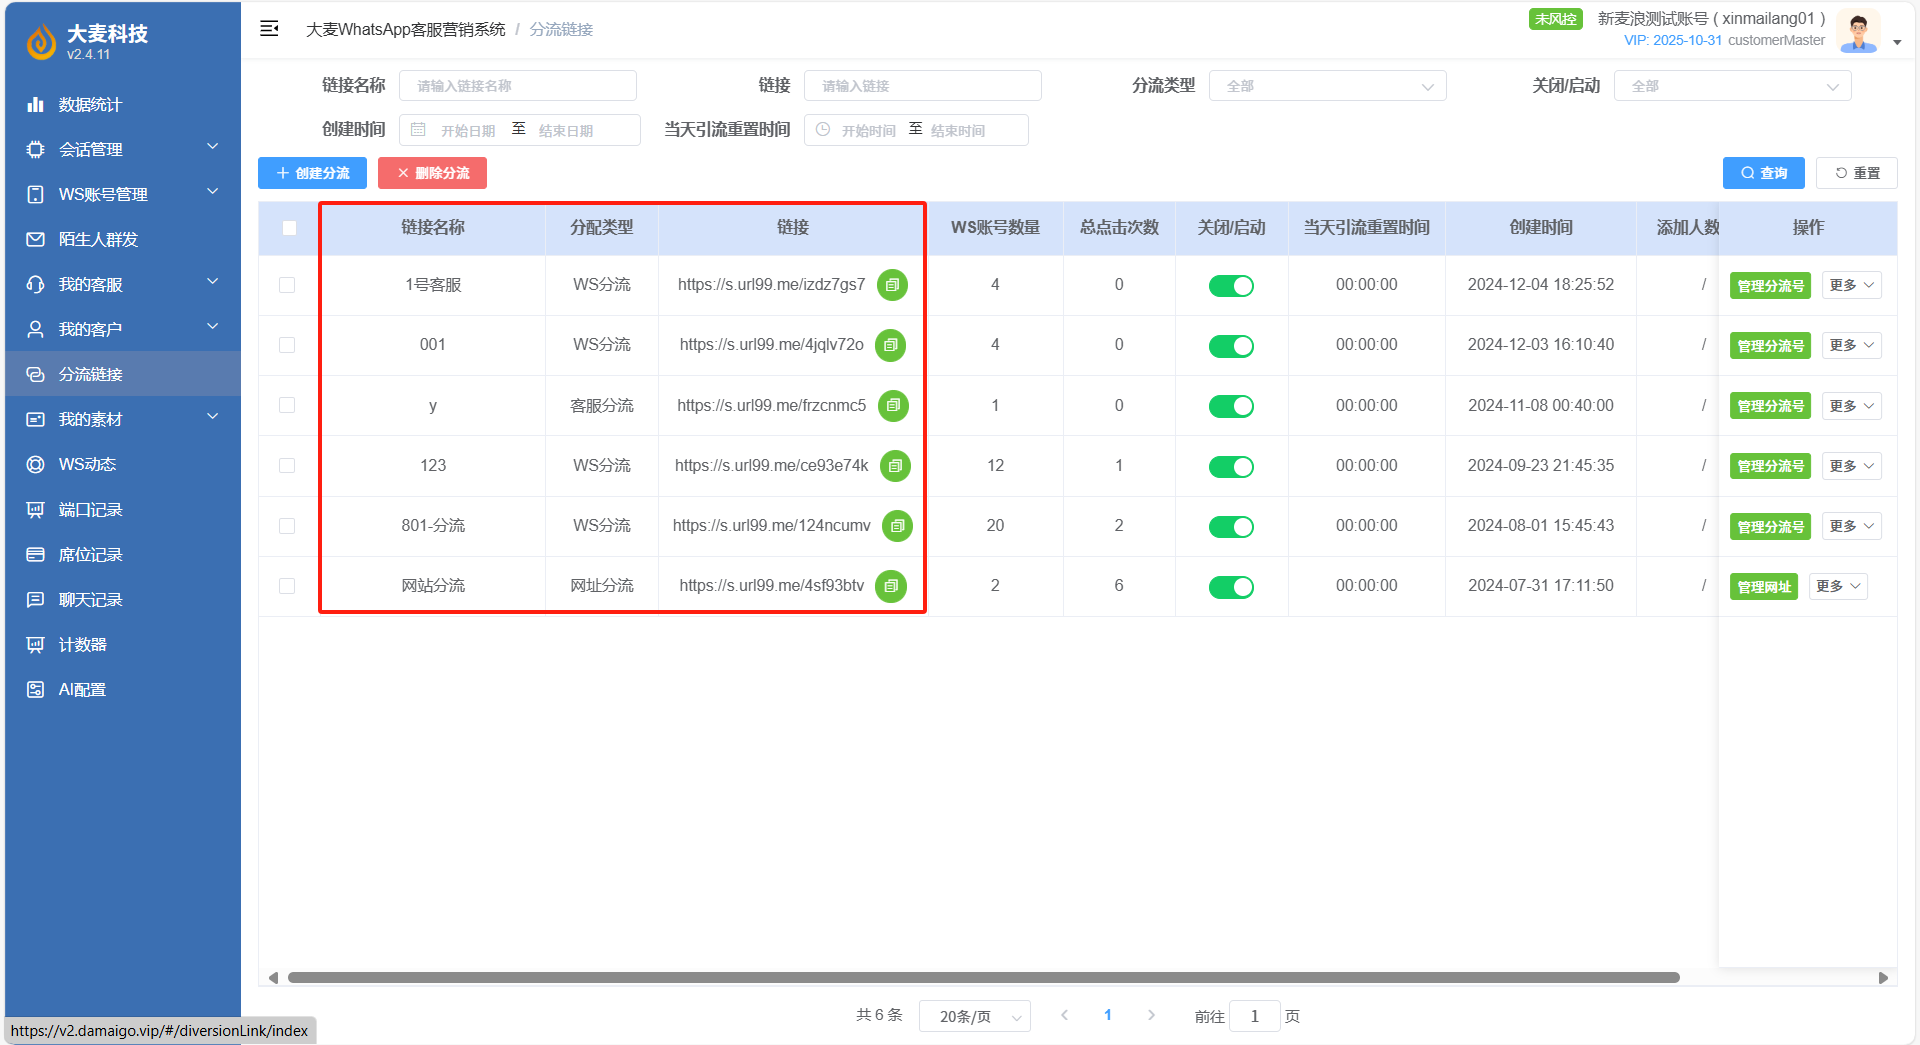
Task: Click the 大麦WhatsApp客服营销系统 breadcrumb
Action: coord(405,30)
